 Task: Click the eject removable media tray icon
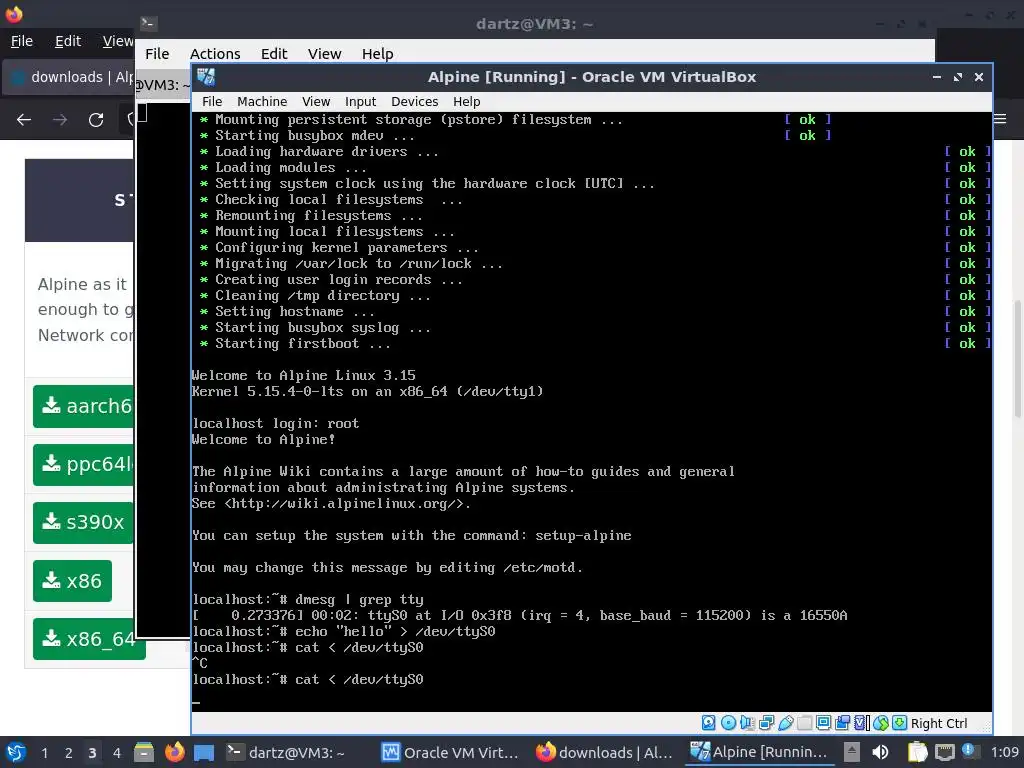pos(851,752)
